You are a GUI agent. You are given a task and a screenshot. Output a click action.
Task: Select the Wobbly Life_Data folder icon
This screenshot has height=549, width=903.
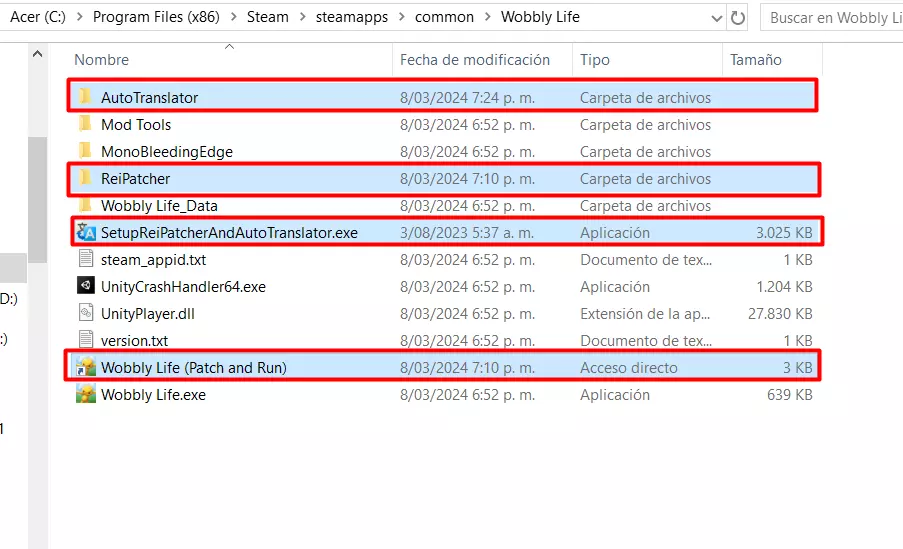pyautogui.click(x=85, y=205)
